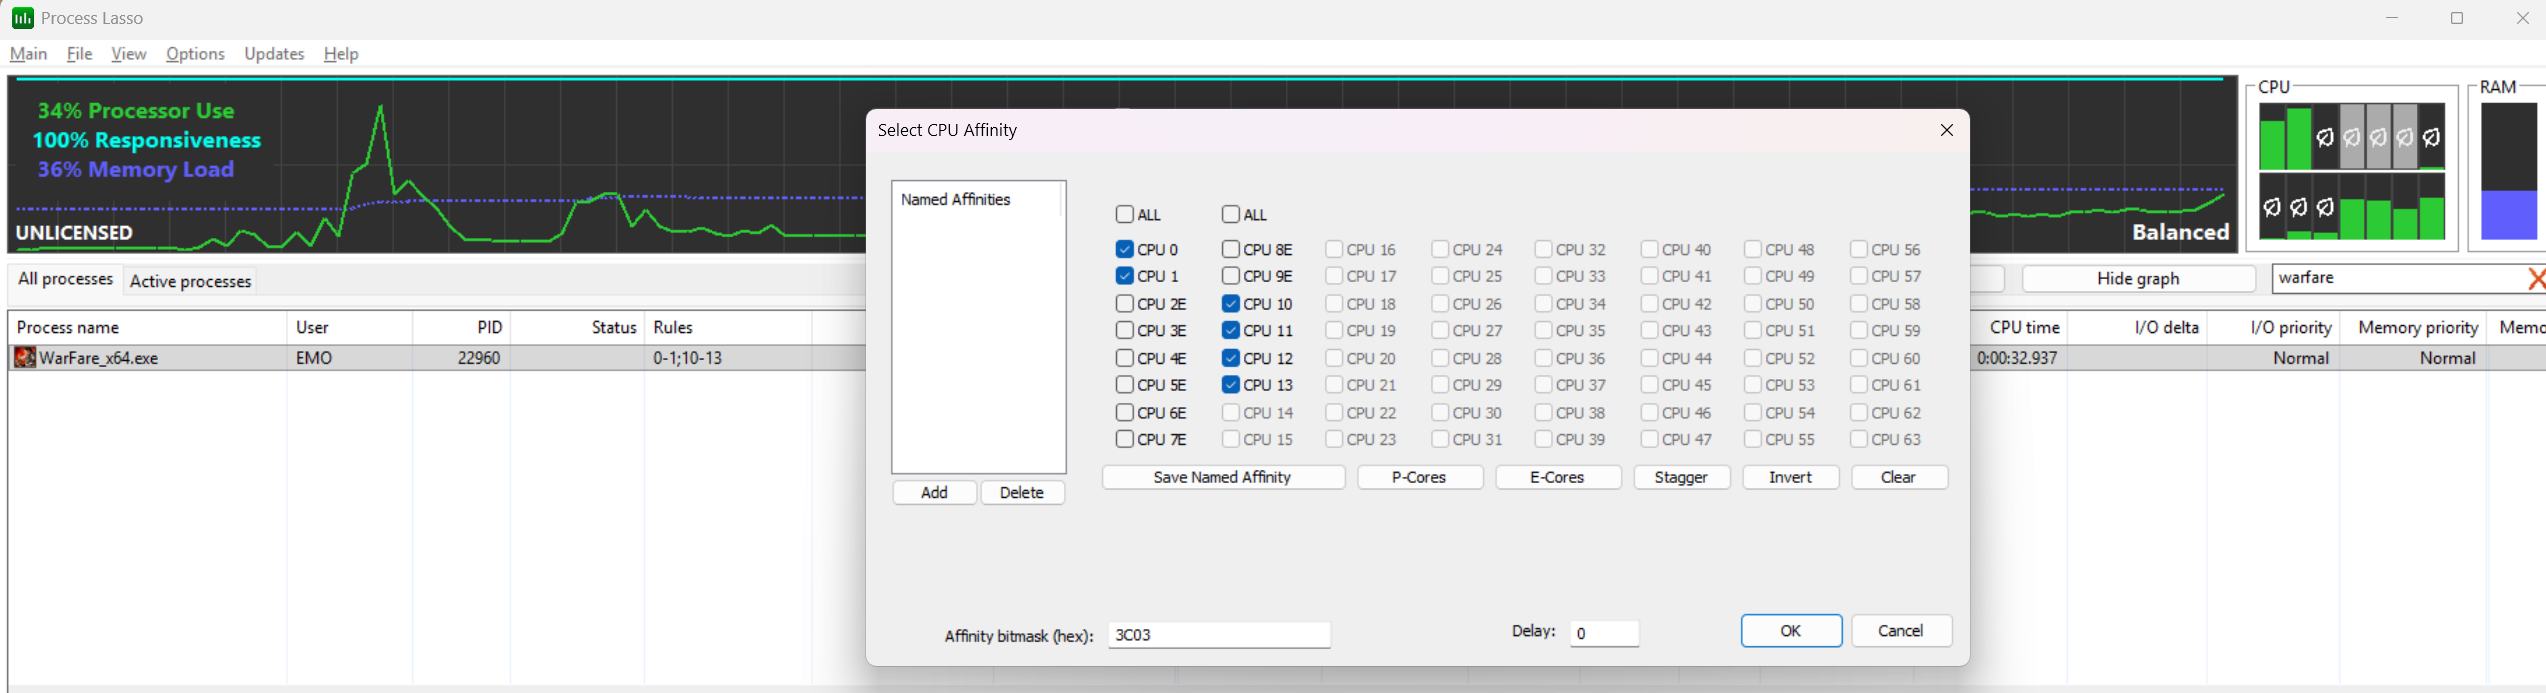Viewport: 2546px width, 693px height.
Task: Sort by User column header
Action: (x=349, y=327)
